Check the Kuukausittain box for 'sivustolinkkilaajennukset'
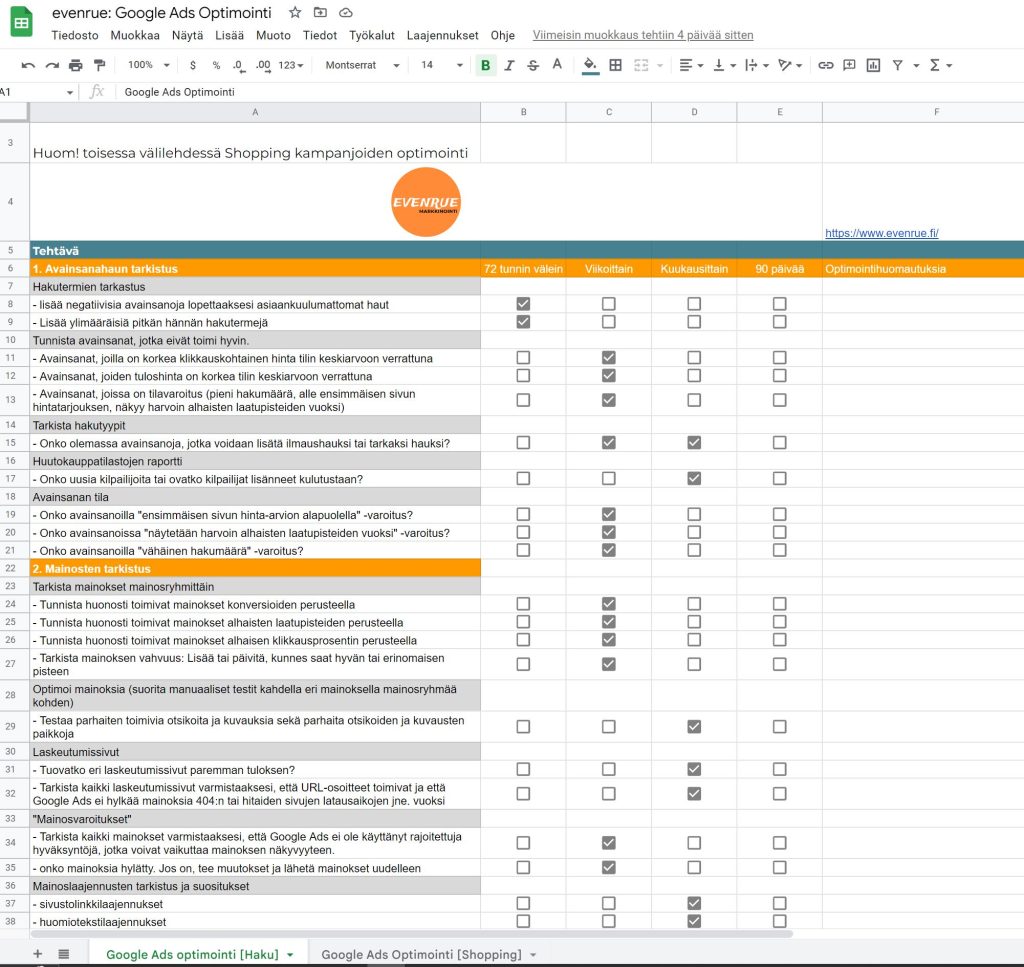This screenshot has width=1024, height=967. click(x=694, y=903)
